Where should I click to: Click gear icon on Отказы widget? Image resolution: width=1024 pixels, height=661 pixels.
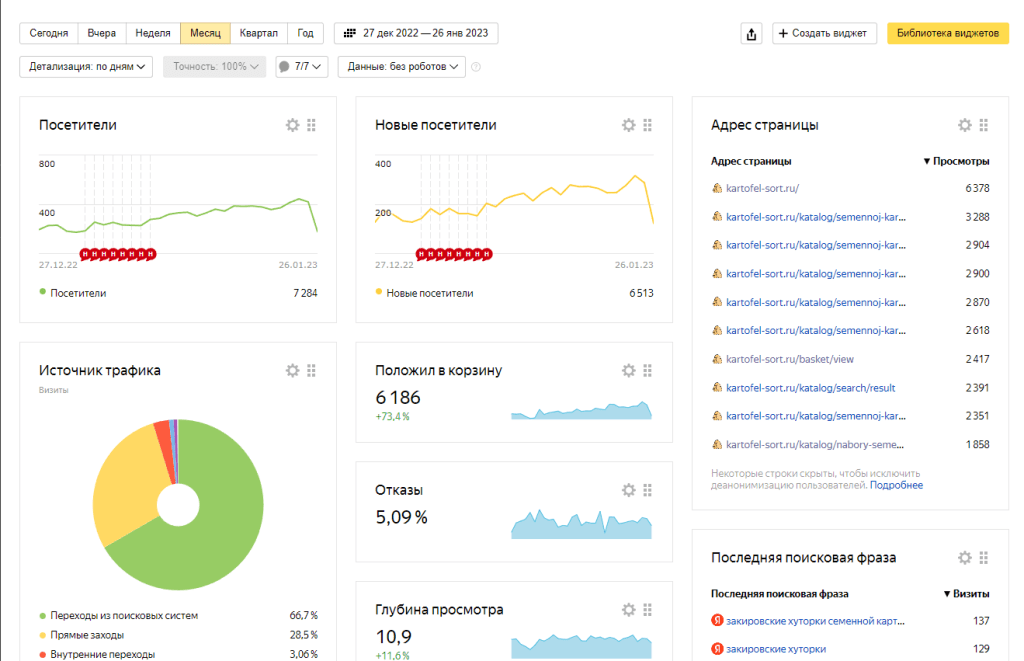coord(628,490)
